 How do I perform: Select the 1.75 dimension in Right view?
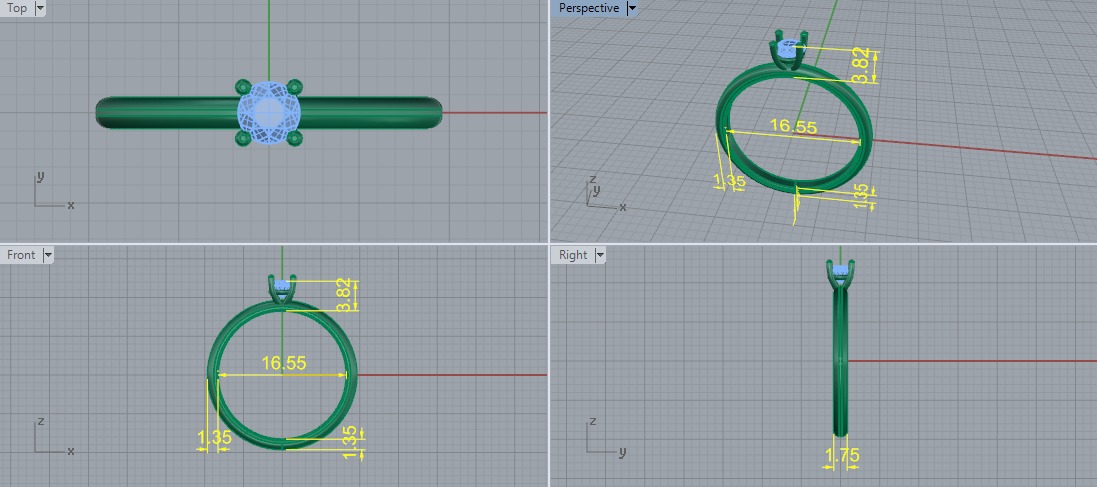[842, 456]
